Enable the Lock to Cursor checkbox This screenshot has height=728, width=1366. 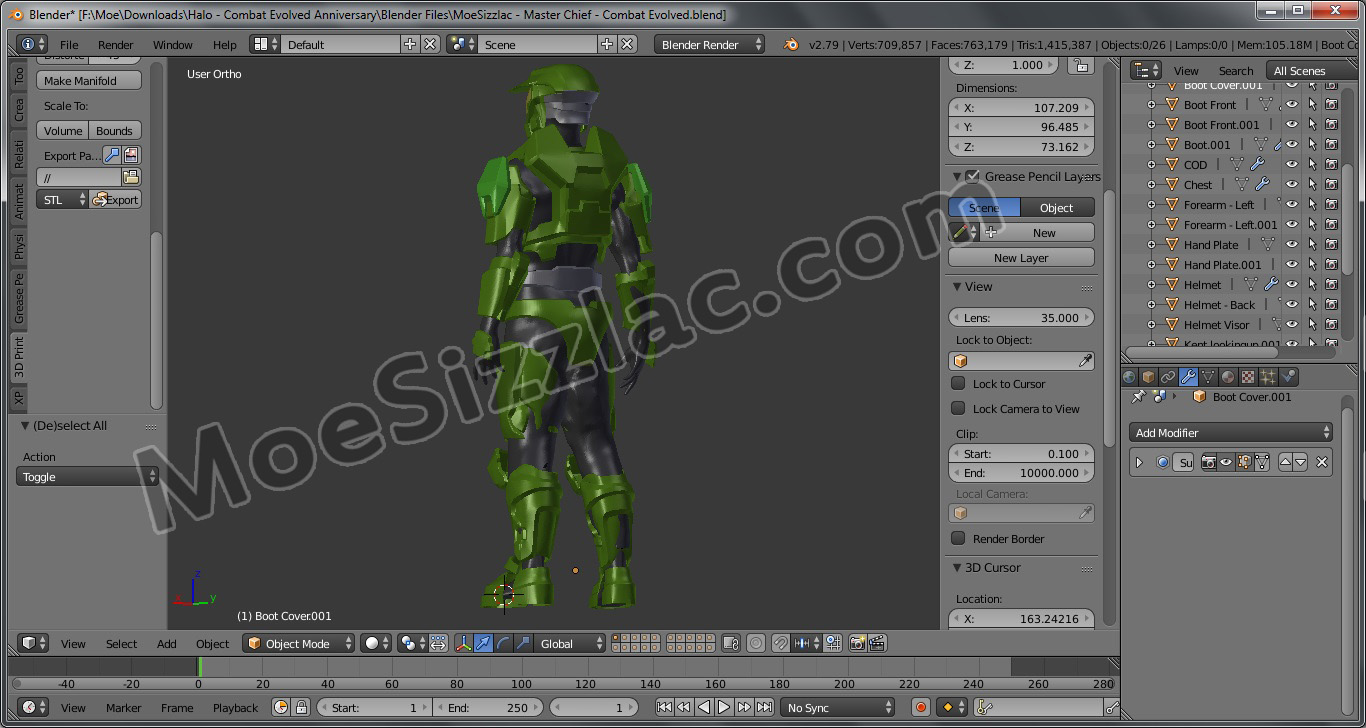(958, 384)
